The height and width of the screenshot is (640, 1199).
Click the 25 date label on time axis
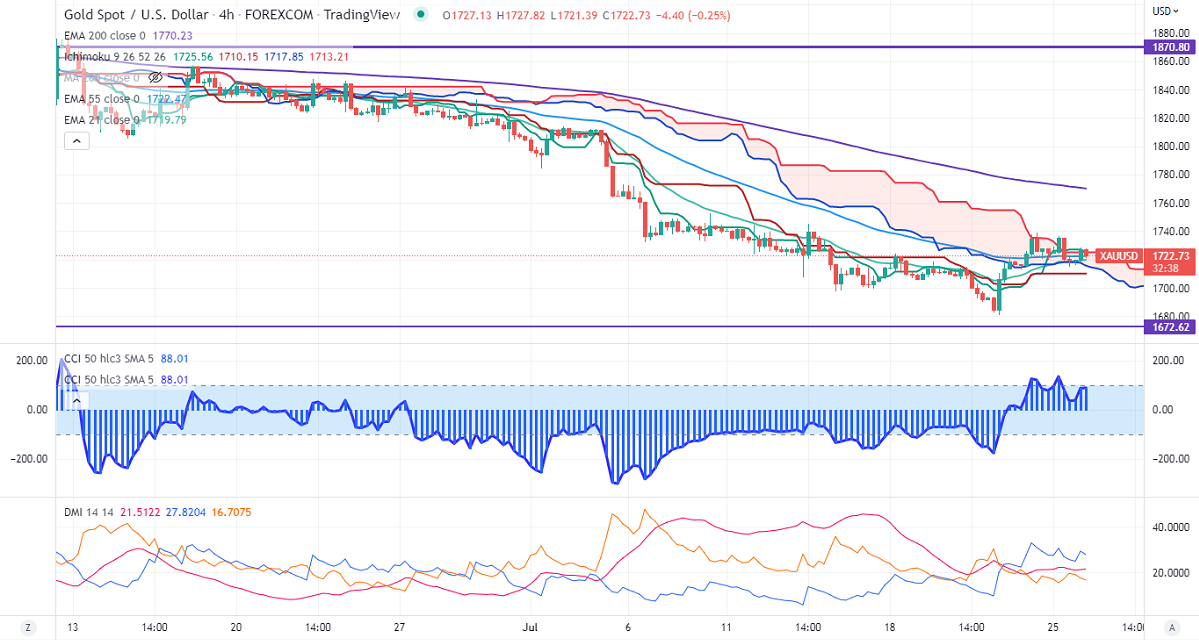[x=1053, y=627]
